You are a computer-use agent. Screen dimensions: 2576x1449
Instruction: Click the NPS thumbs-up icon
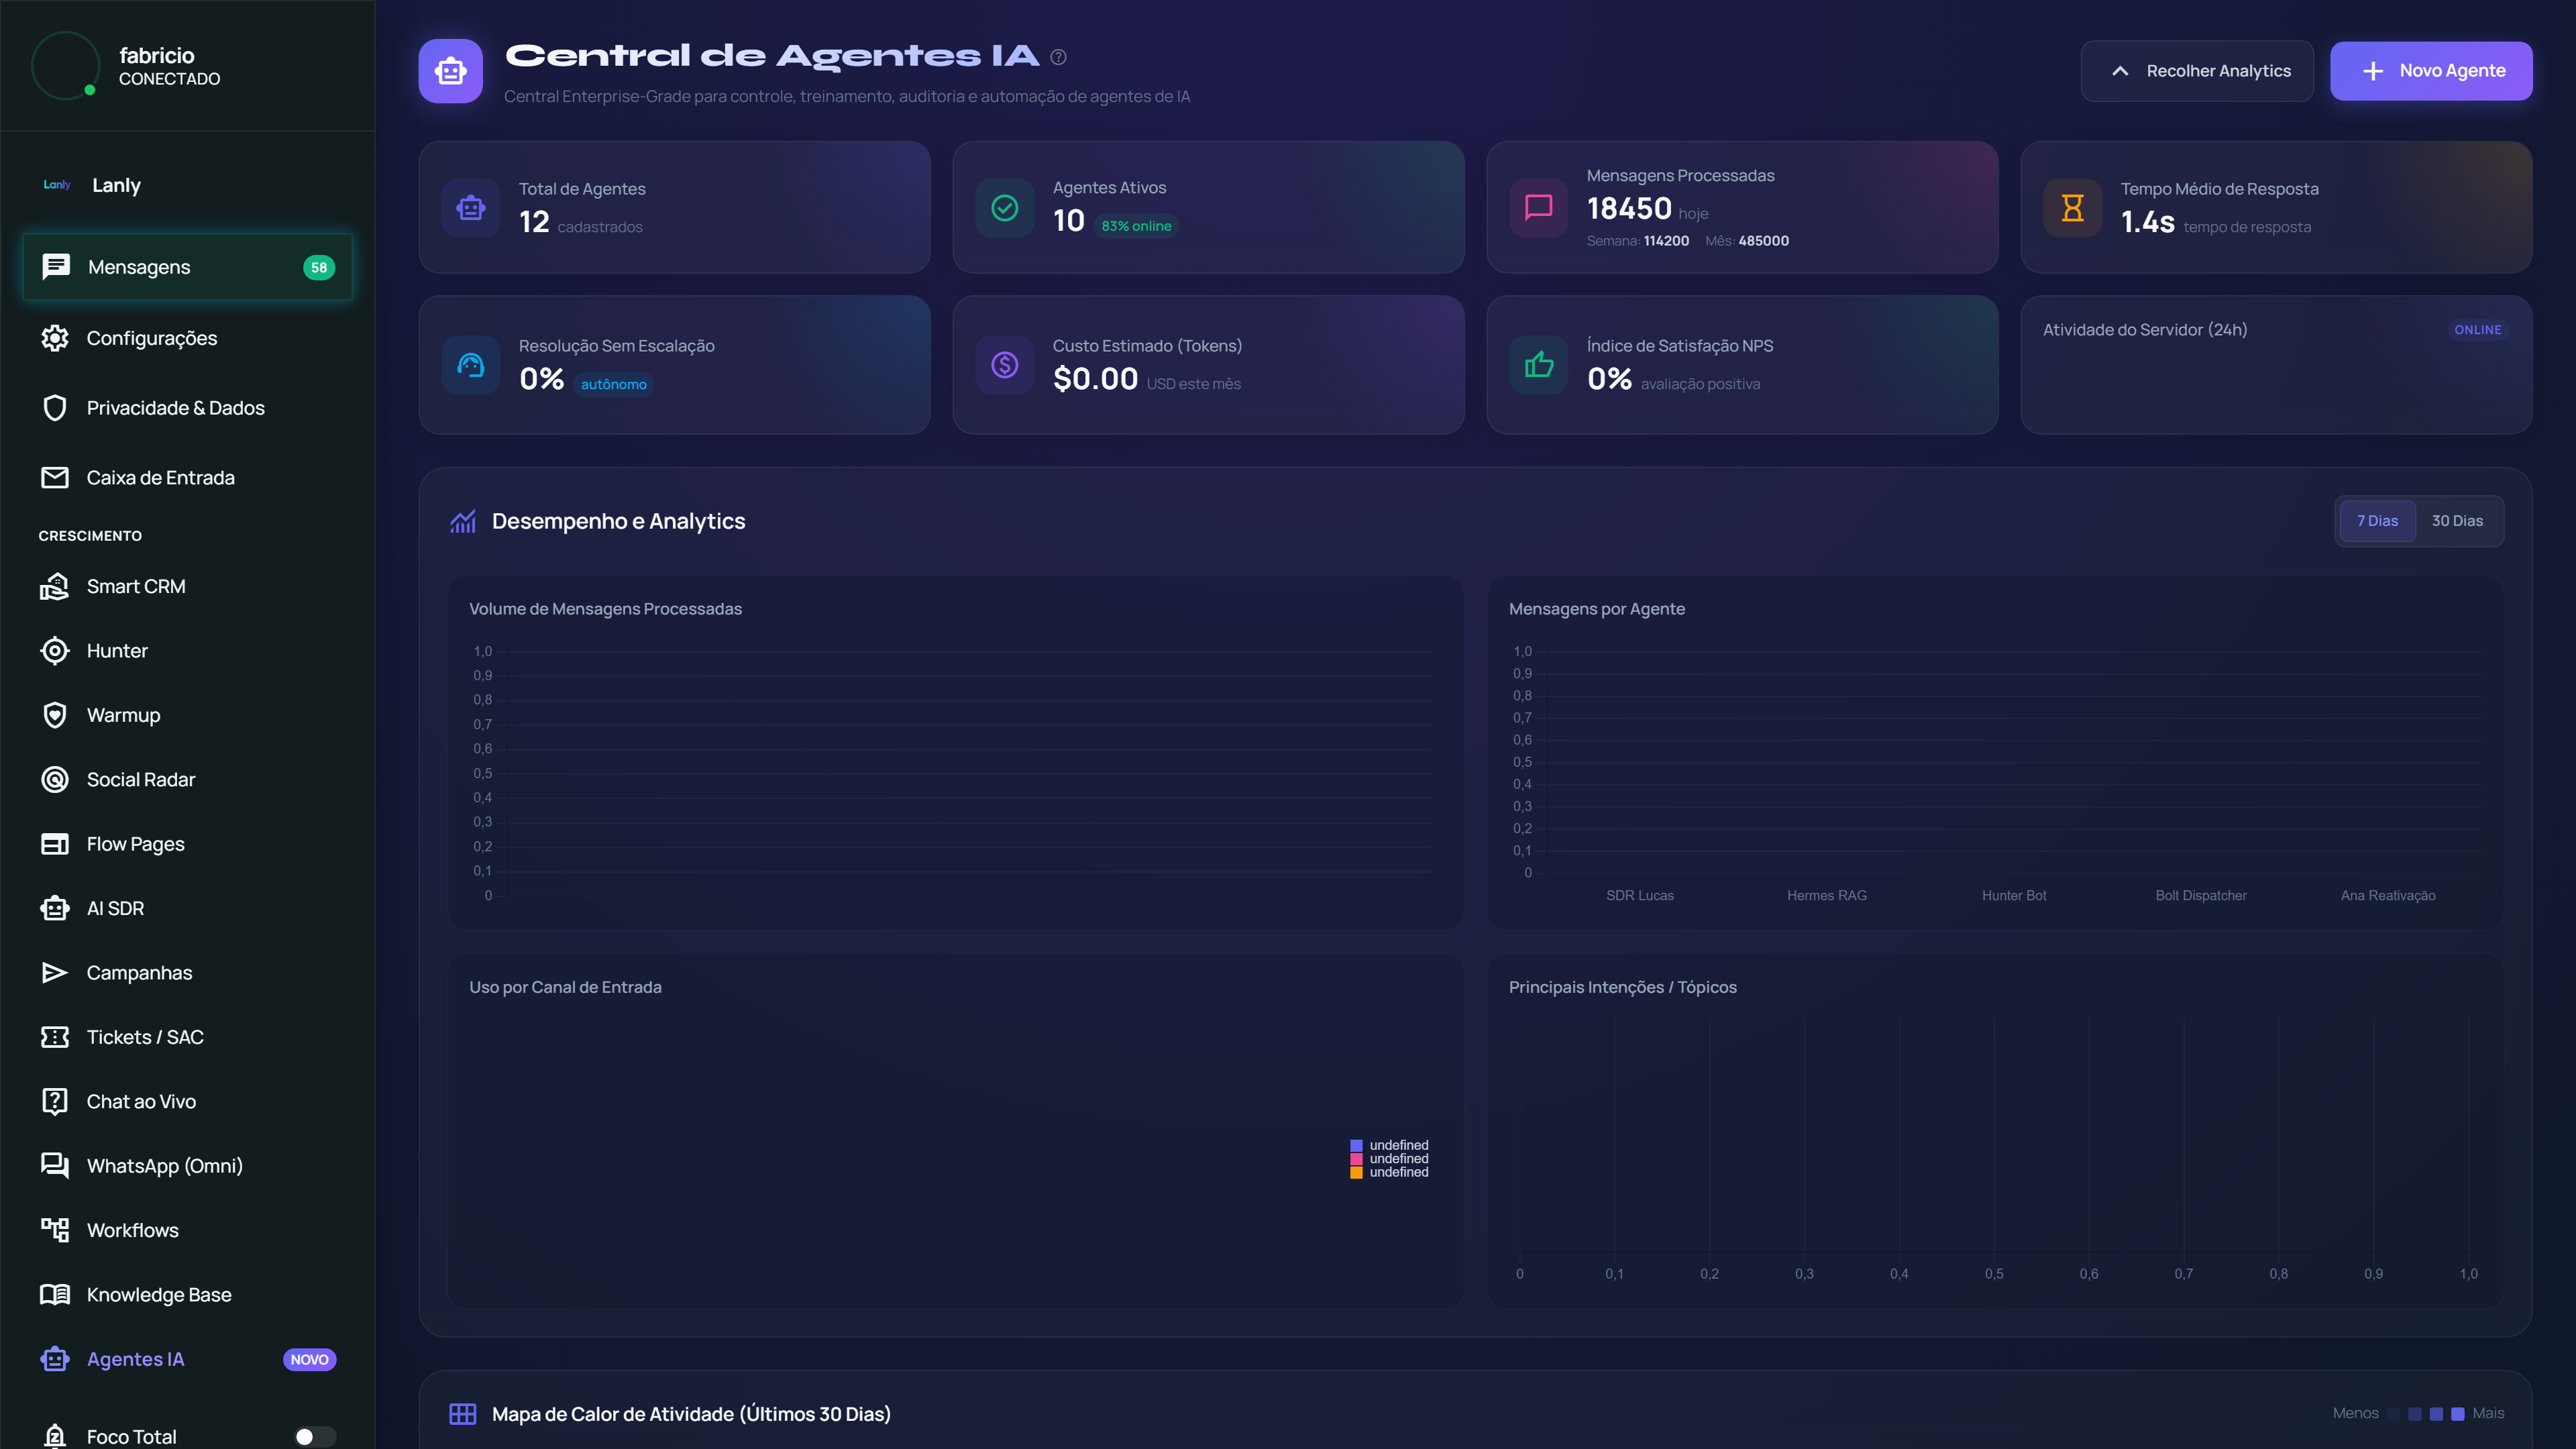click(1539, 365)
